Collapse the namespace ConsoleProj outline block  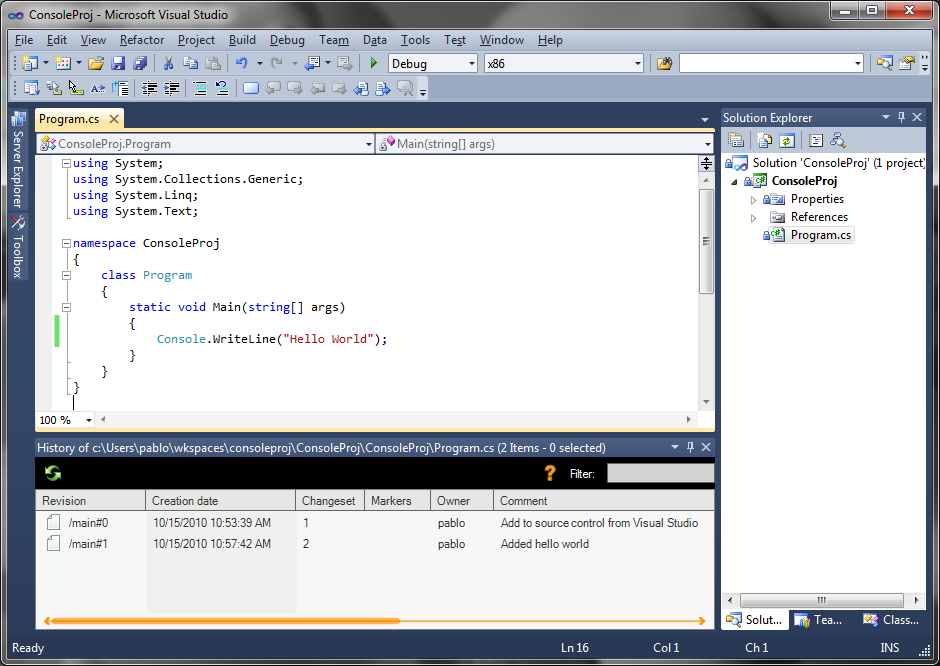(x=67, y=243)
